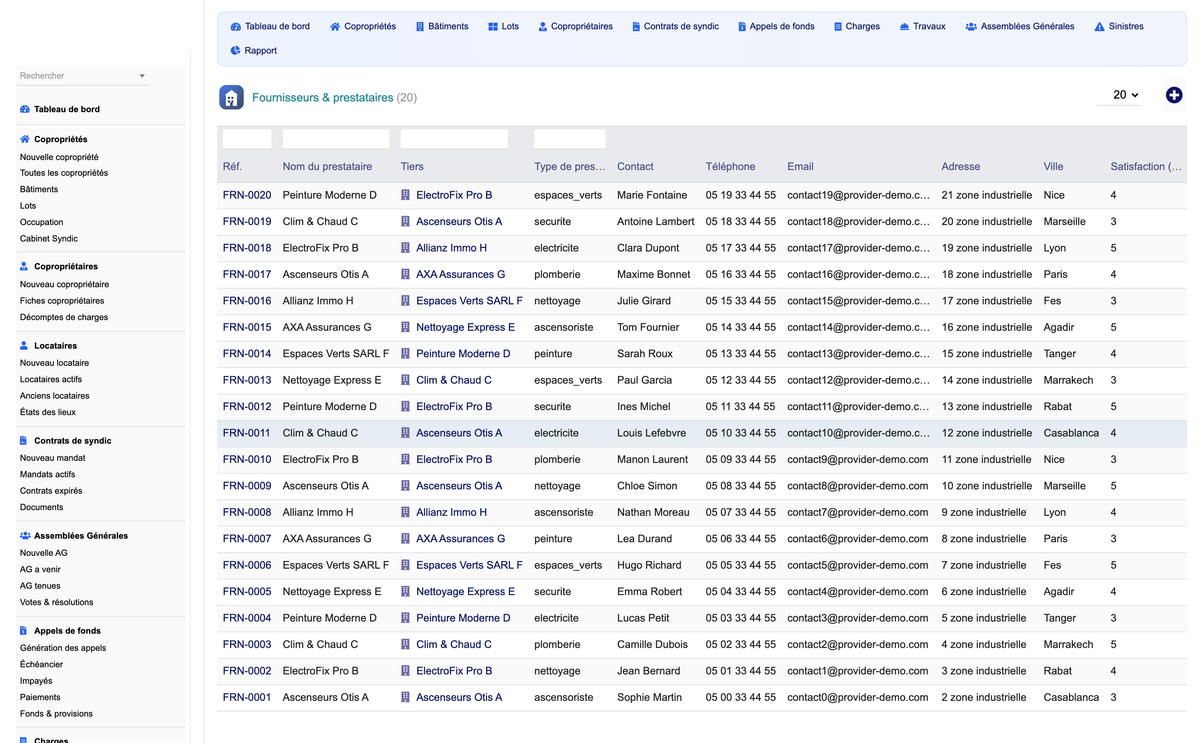Click email contact9@provider-demo.com
The height and width of the screenshot is (743, 1200).
tap(857, 459)
